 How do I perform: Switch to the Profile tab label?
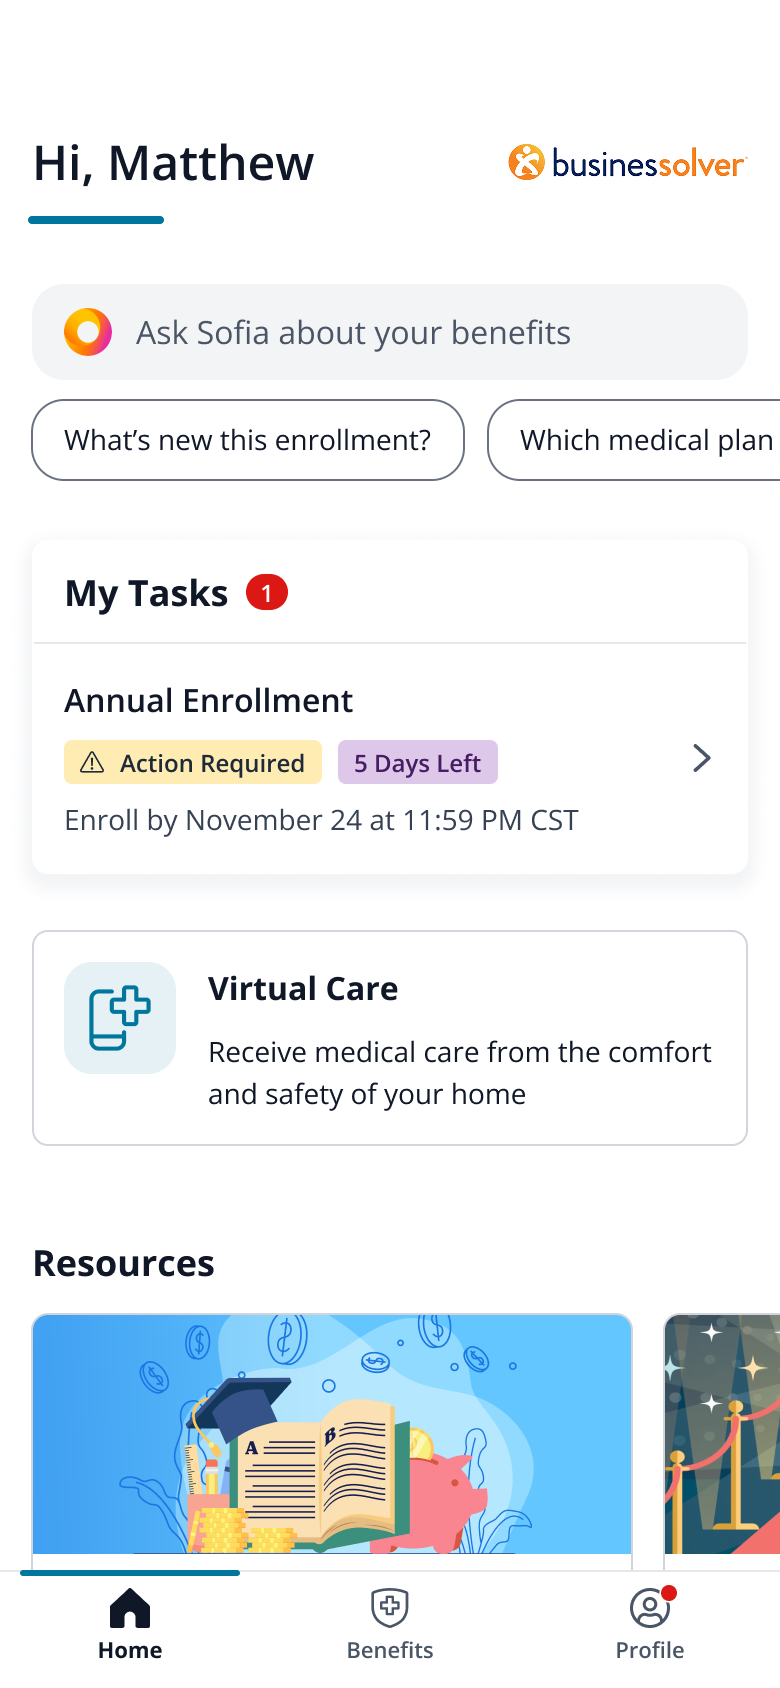tap(650, 1650)
